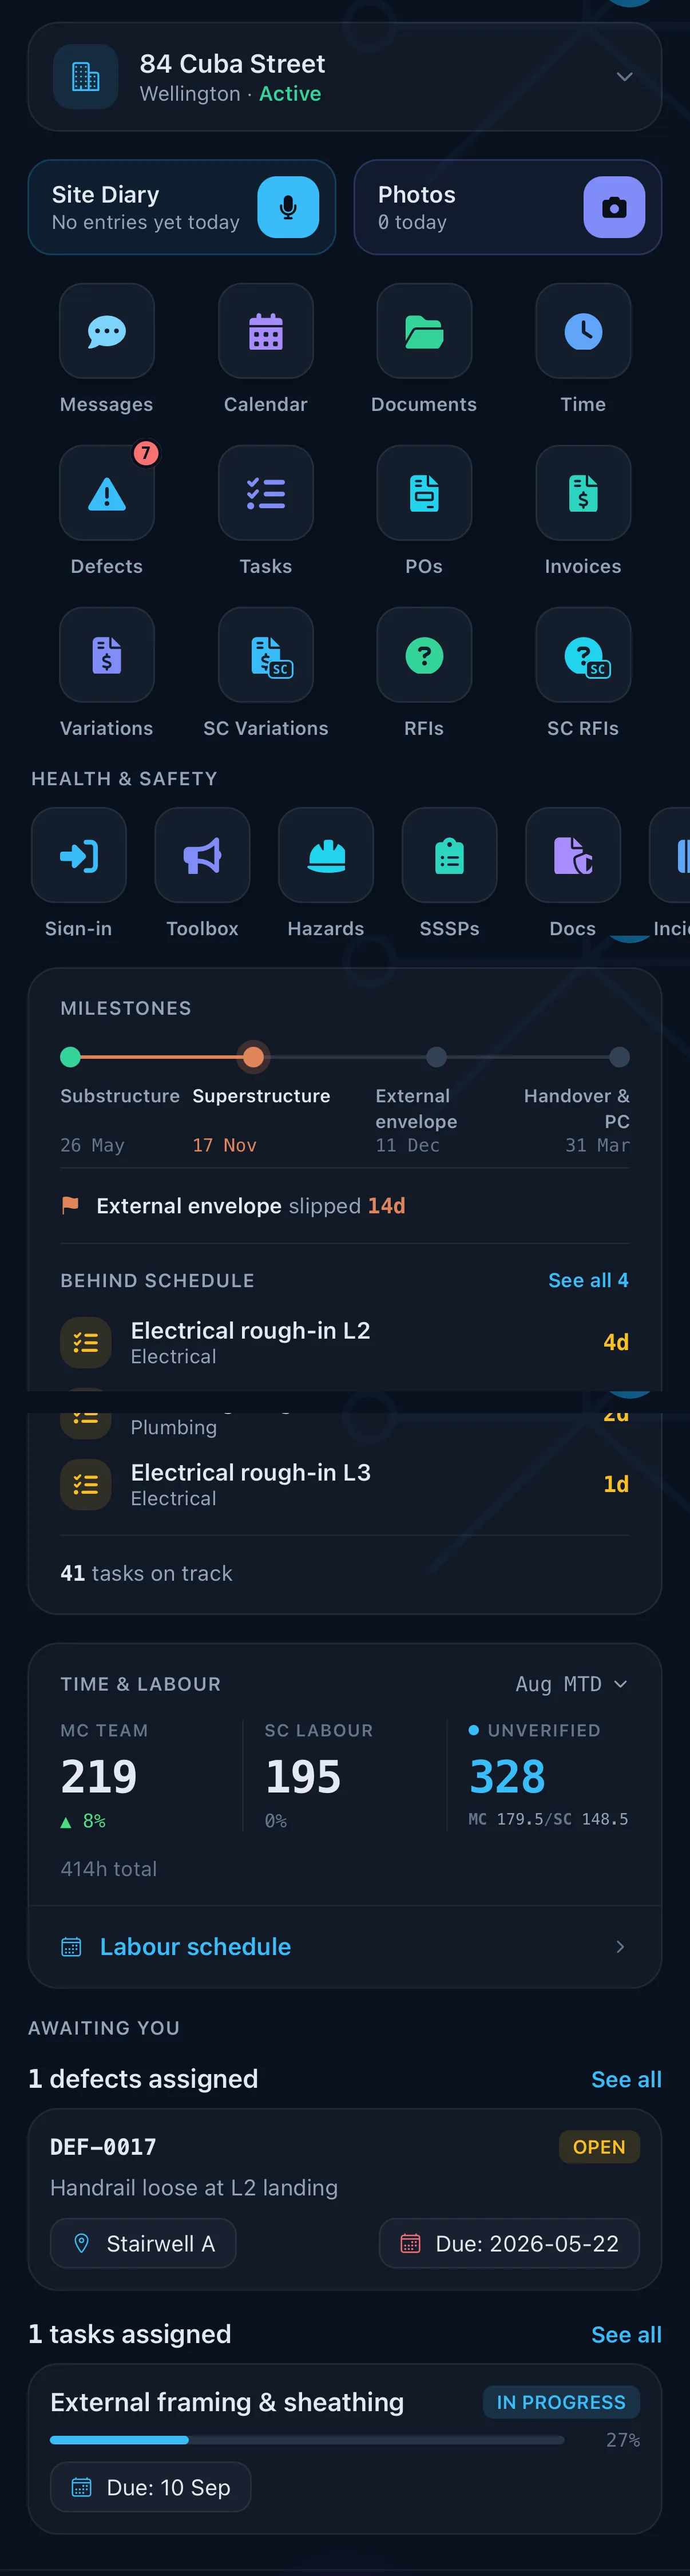
Task: Open the Hazards hard hat icon
Action: pos(326,855)
